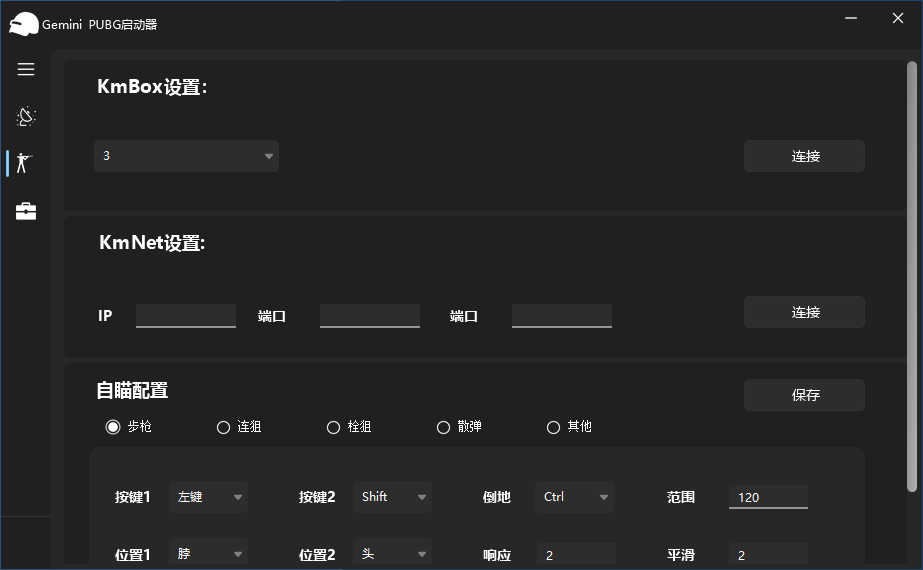Open the 按键1 dropdown set to 左键

point(208,497)
